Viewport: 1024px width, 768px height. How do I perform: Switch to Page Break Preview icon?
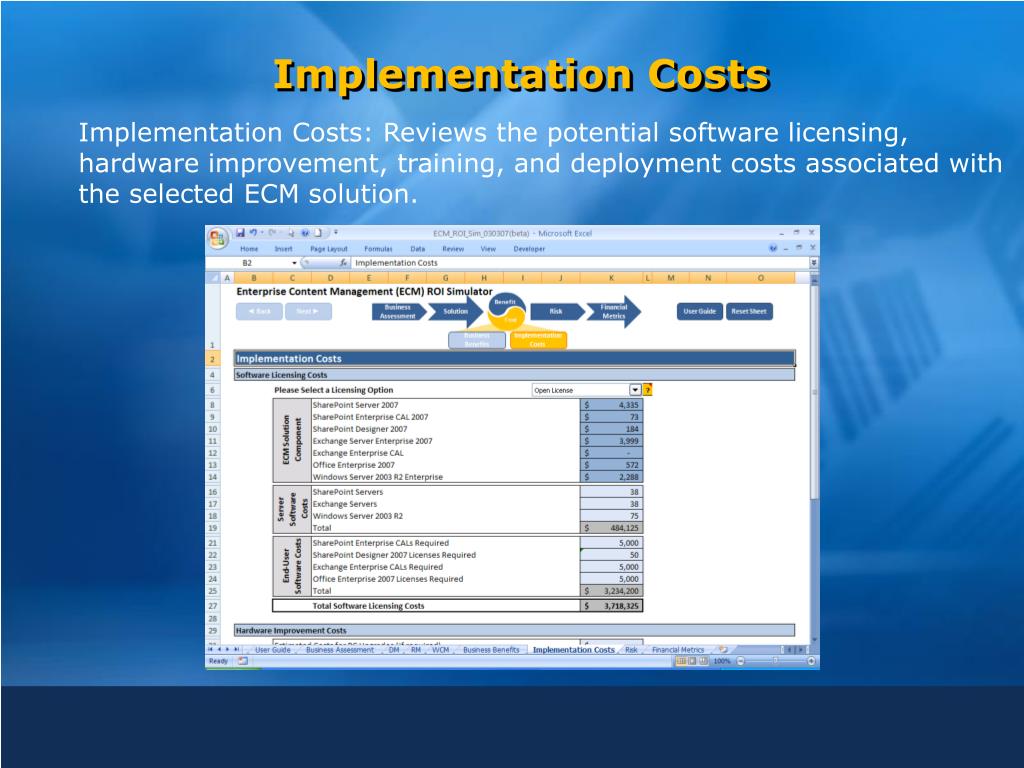tap(703, 661)
